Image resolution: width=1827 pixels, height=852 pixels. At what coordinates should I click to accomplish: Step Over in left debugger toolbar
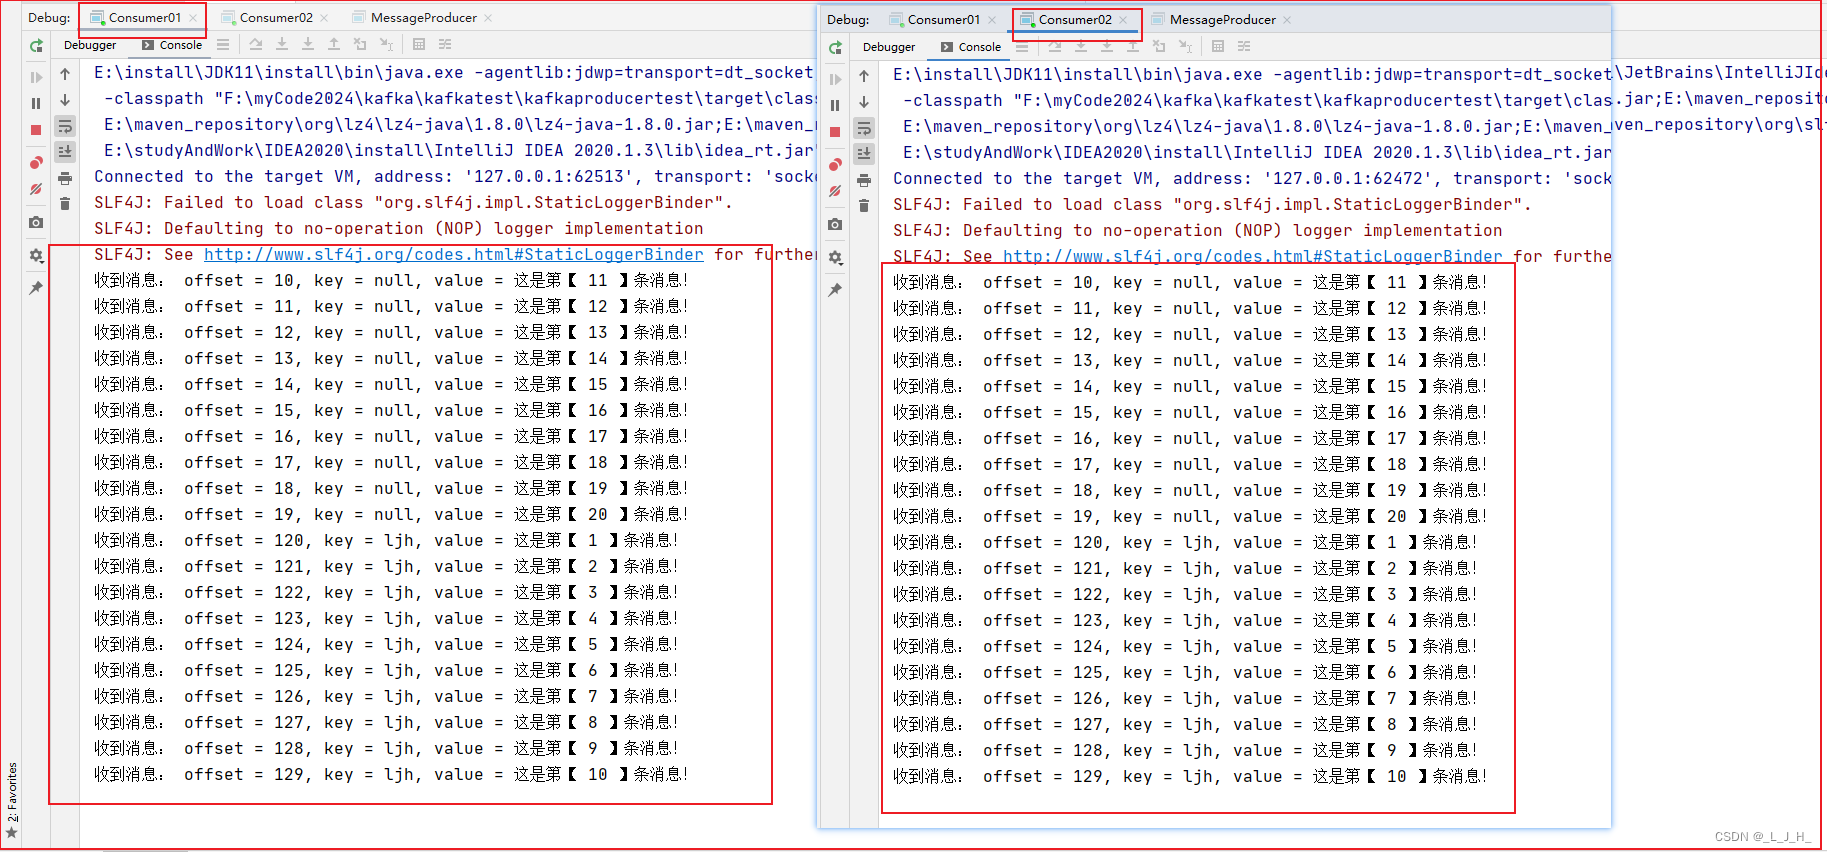[256, 44]
